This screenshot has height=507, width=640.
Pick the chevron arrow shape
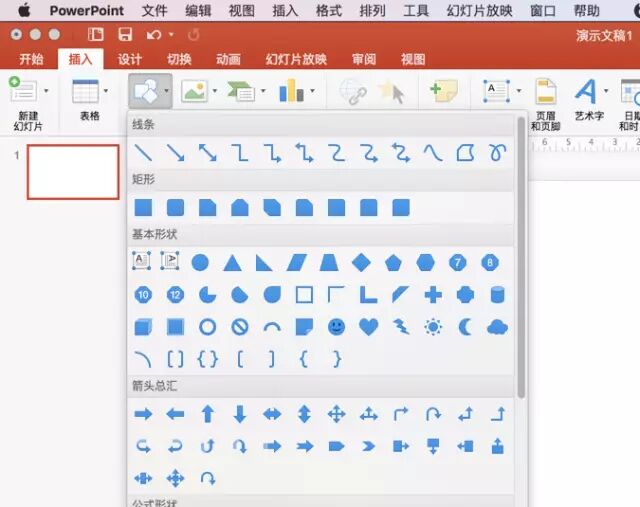[369, 447]
